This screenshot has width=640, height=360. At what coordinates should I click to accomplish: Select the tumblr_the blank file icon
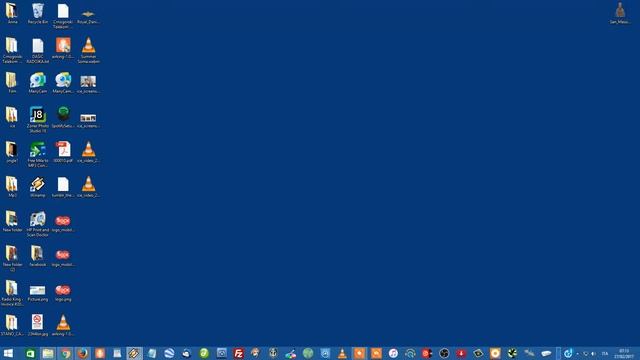63,187
